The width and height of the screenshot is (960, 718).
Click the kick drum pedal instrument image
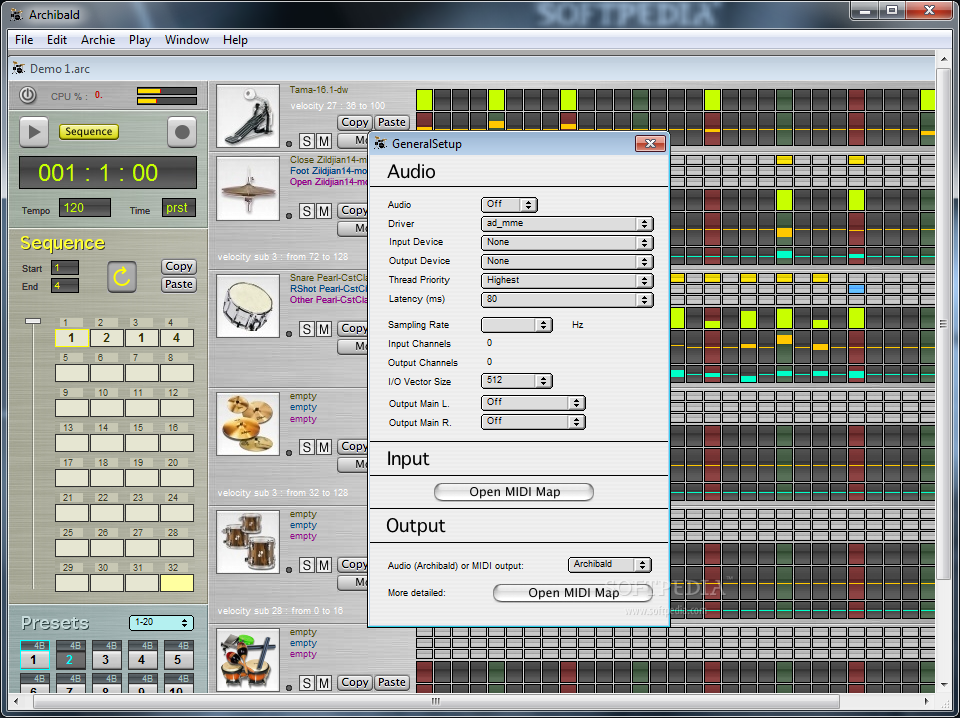coord(248,116)
